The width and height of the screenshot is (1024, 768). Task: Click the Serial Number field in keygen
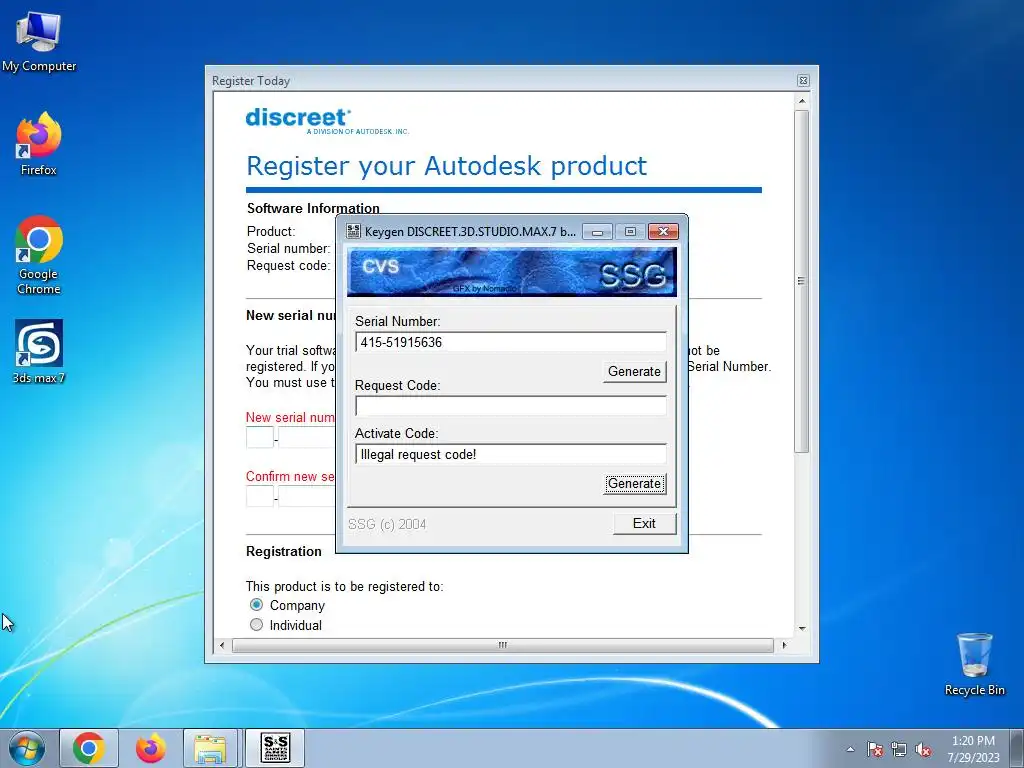pos(511,342)
